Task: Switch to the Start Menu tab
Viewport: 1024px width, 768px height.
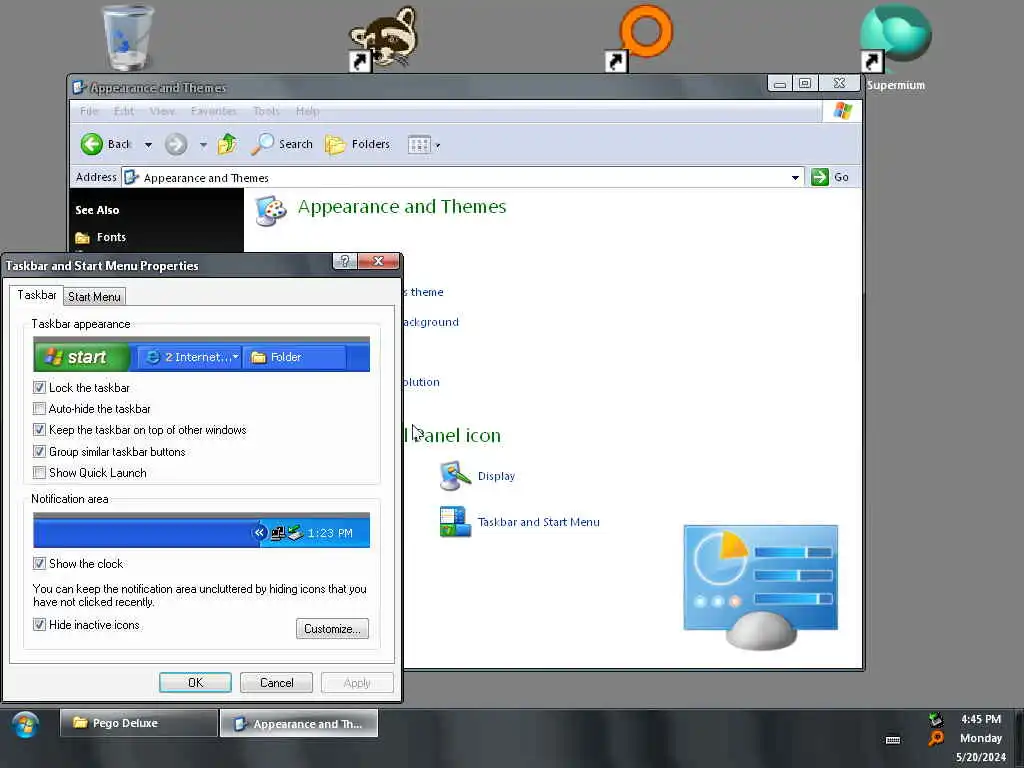Action: pos(95,296)
